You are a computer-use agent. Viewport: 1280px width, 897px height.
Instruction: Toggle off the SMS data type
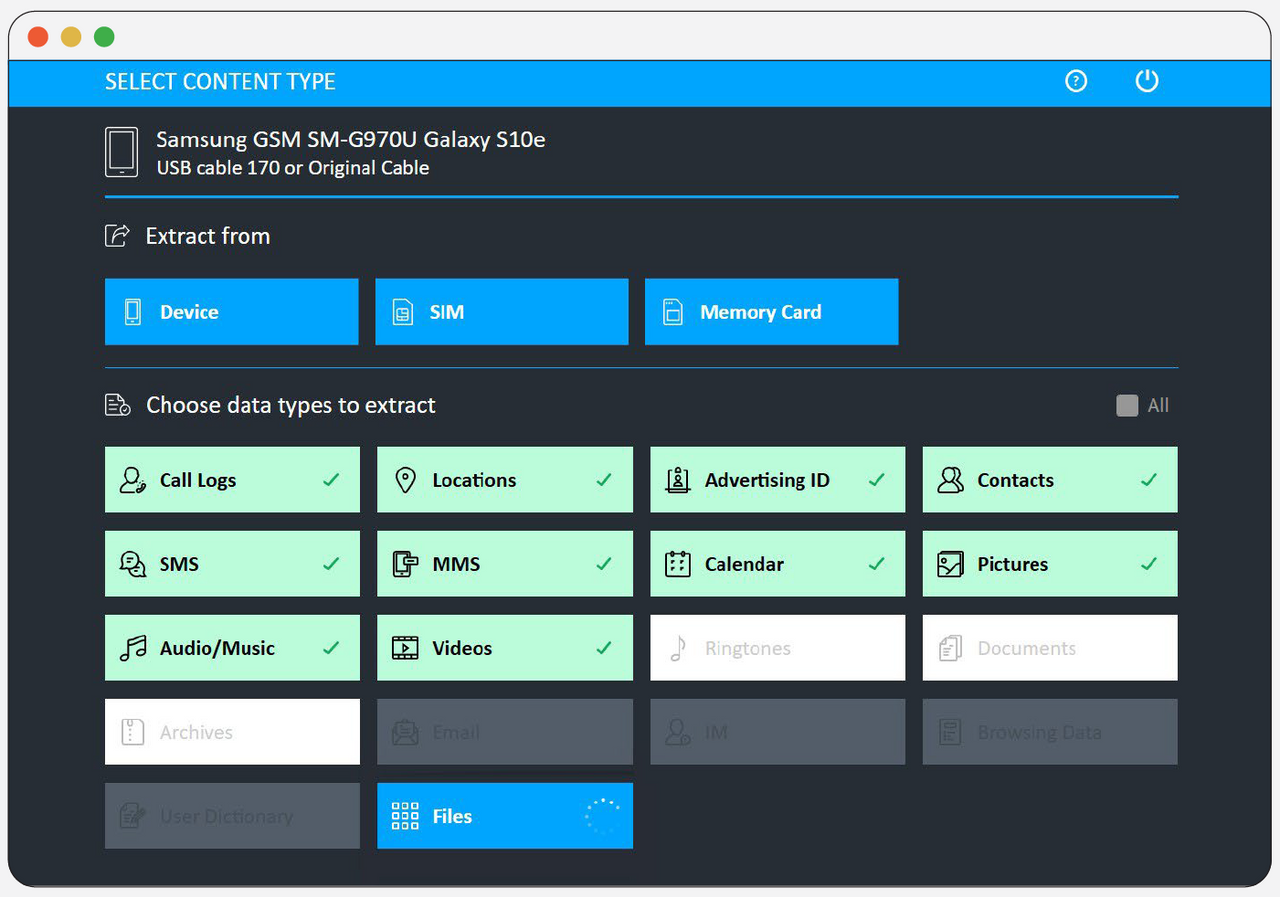coord(232,564)
